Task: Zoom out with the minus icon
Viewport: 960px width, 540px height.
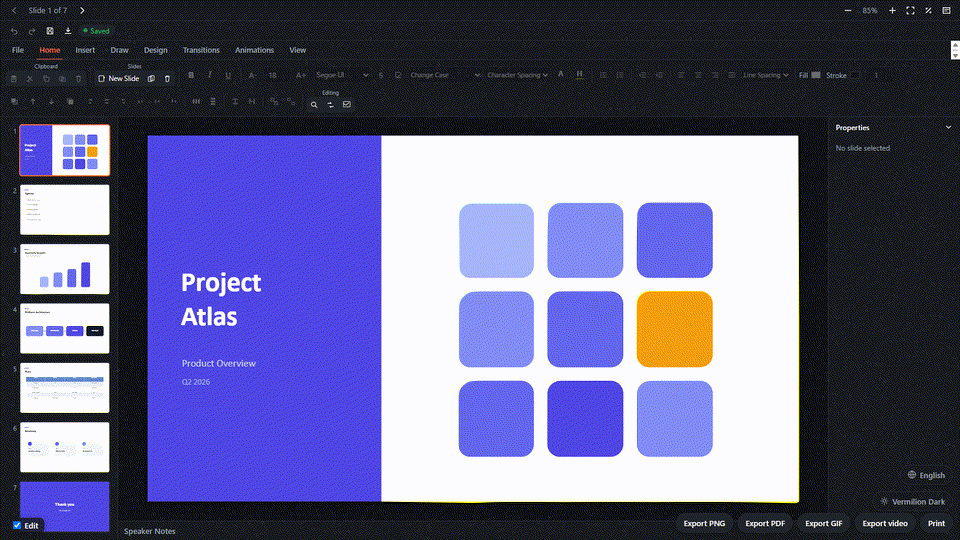Action: (x=848, y=10)
